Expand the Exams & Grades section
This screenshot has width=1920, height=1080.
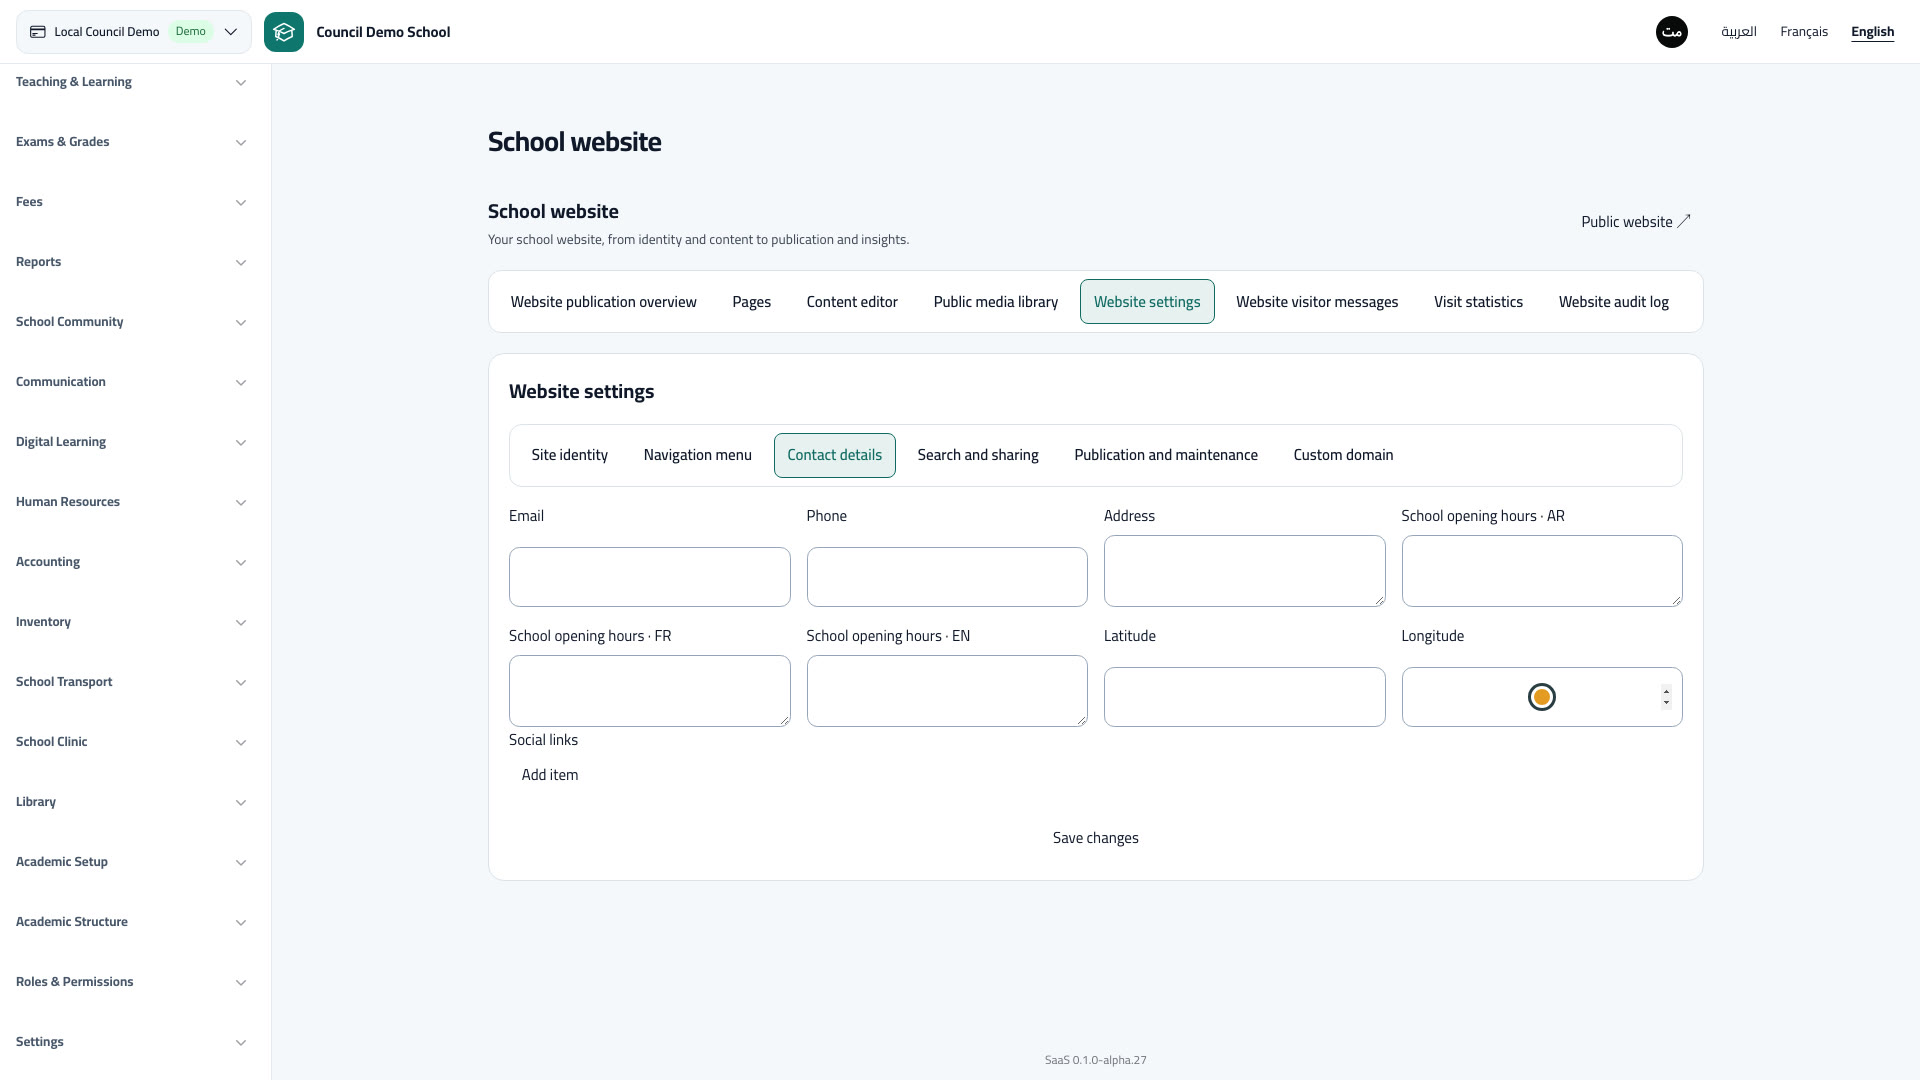point(131,142)
